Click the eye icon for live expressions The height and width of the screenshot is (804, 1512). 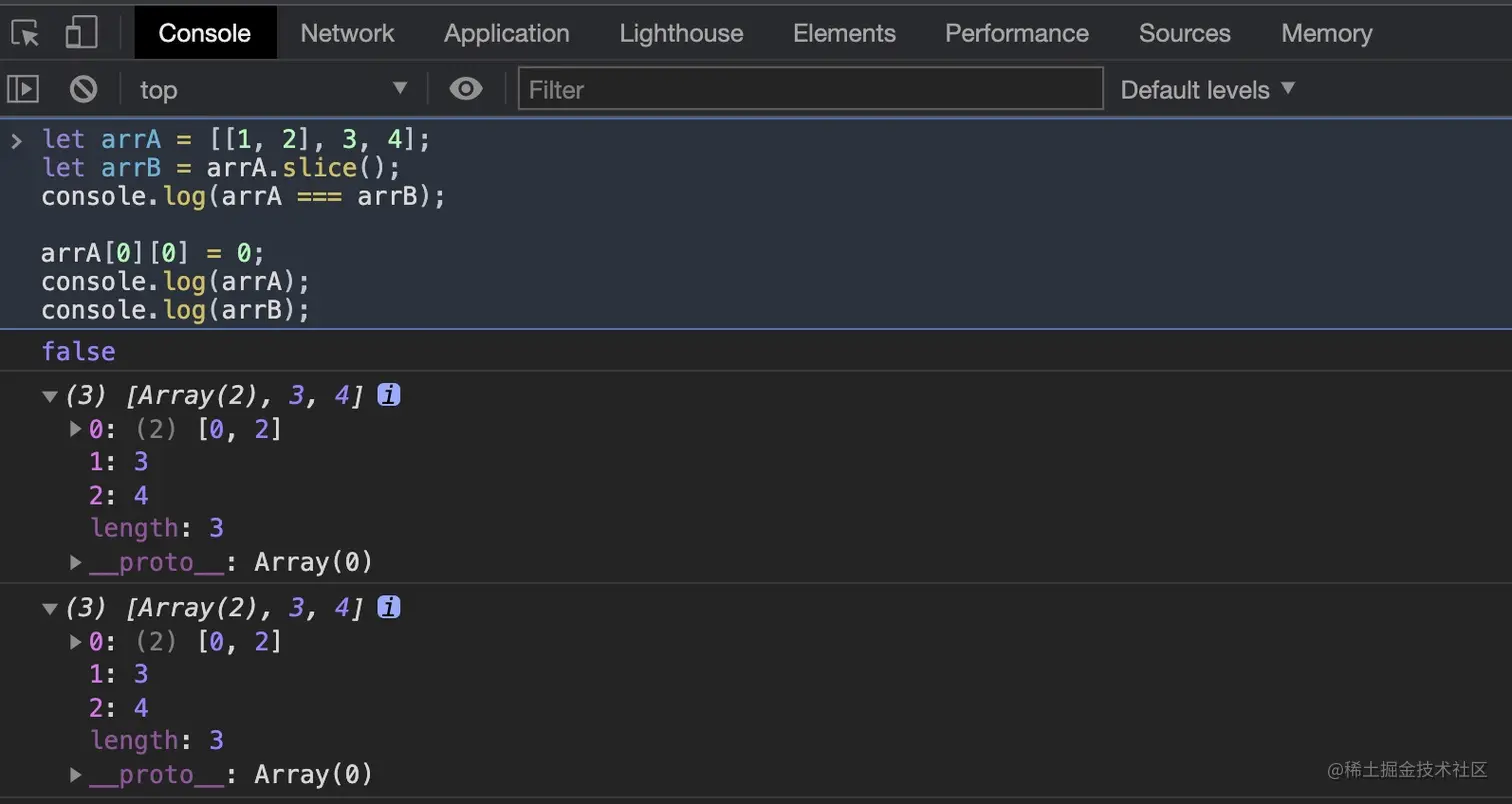tap(465, 89)
